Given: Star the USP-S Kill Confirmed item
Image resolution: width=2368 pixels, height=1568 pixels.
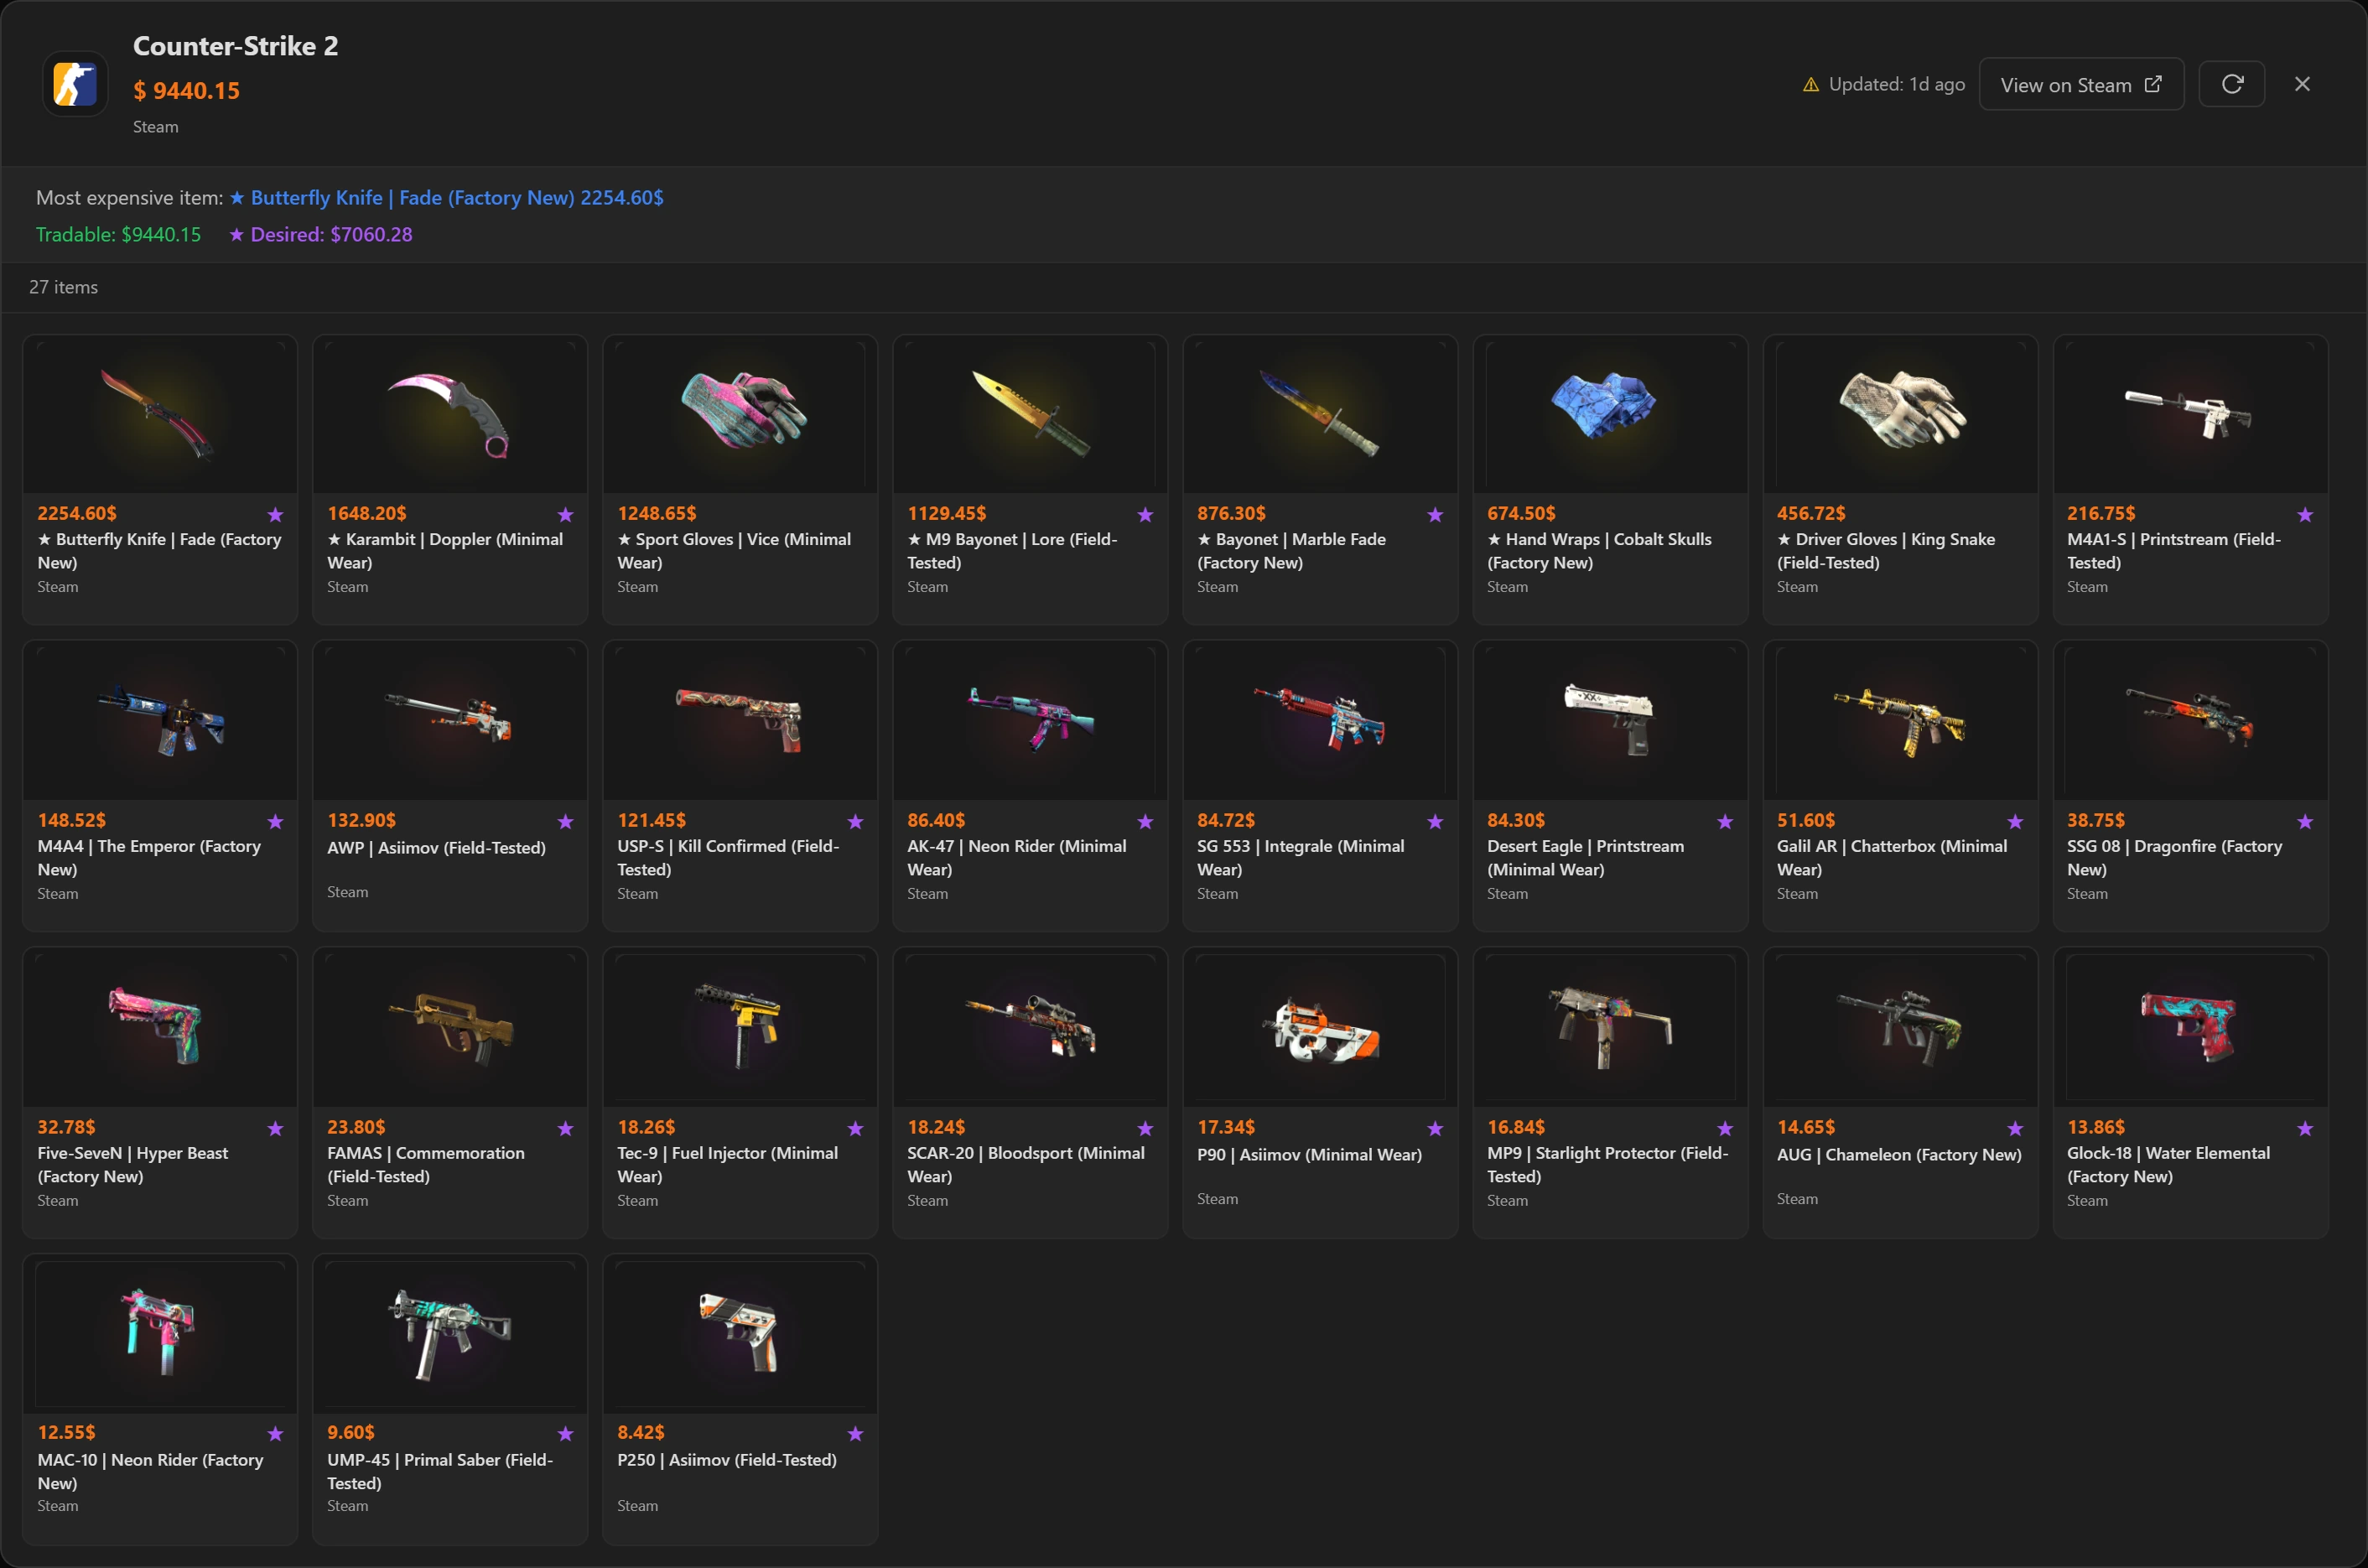Looking at the screenshot, I should [x=855, y=822].
